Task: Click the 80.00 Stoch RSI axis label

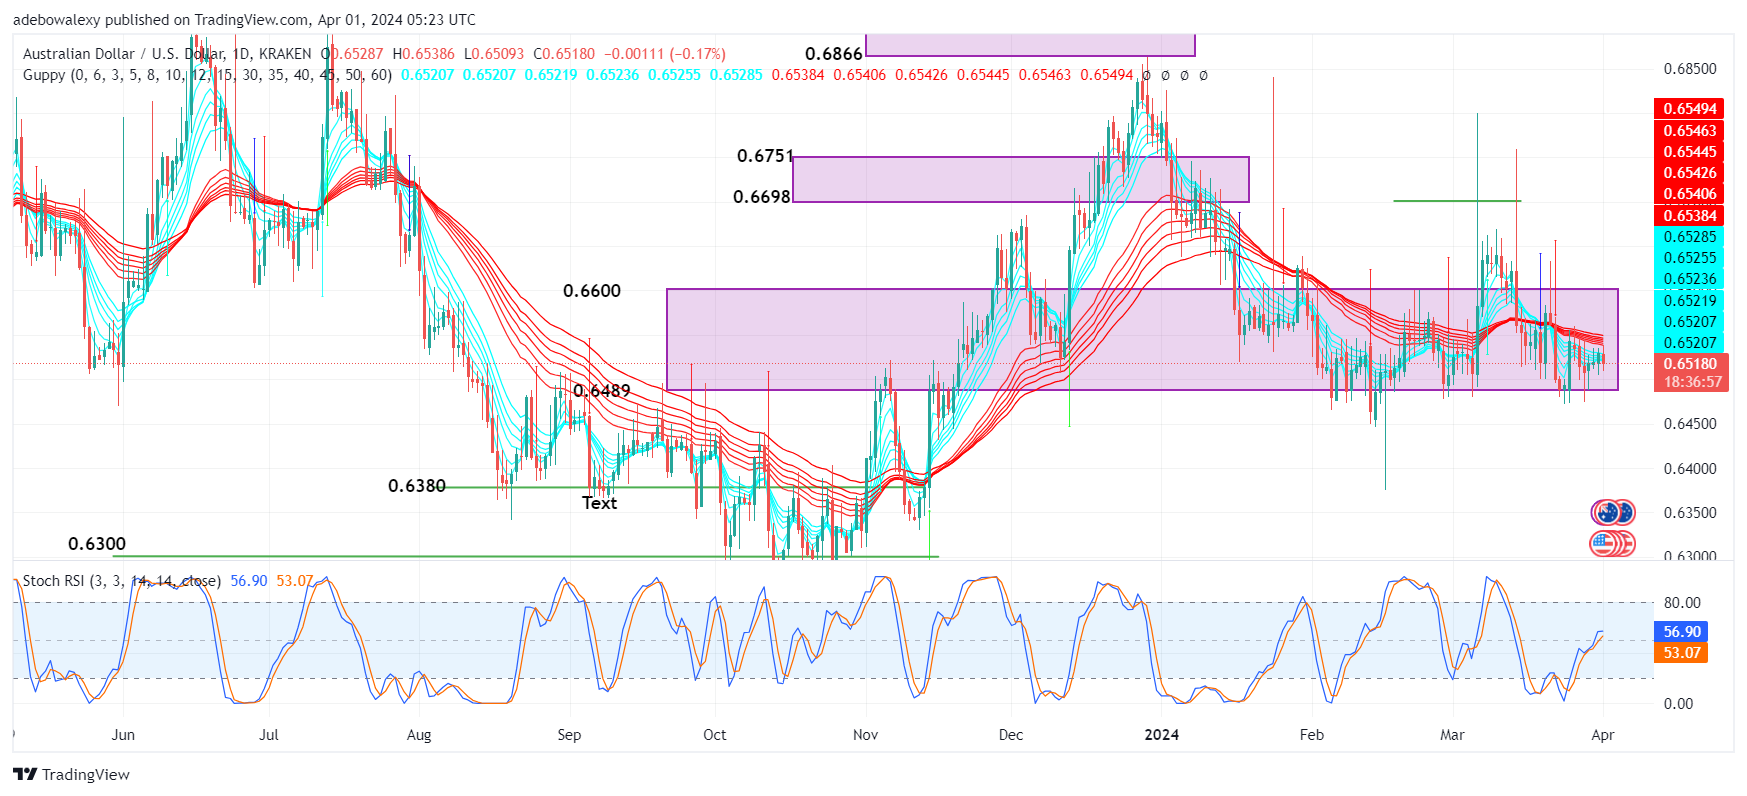Action: 1682,603
